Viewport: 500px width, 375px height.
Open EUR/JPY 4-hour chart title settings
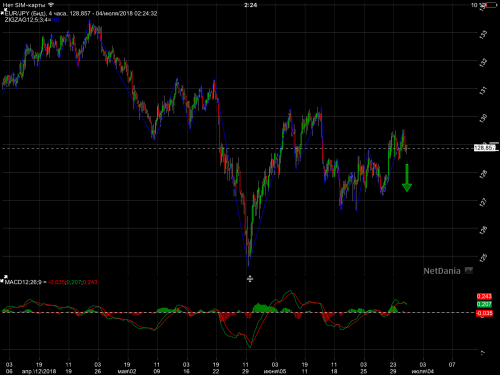click(x=81, y=14)
